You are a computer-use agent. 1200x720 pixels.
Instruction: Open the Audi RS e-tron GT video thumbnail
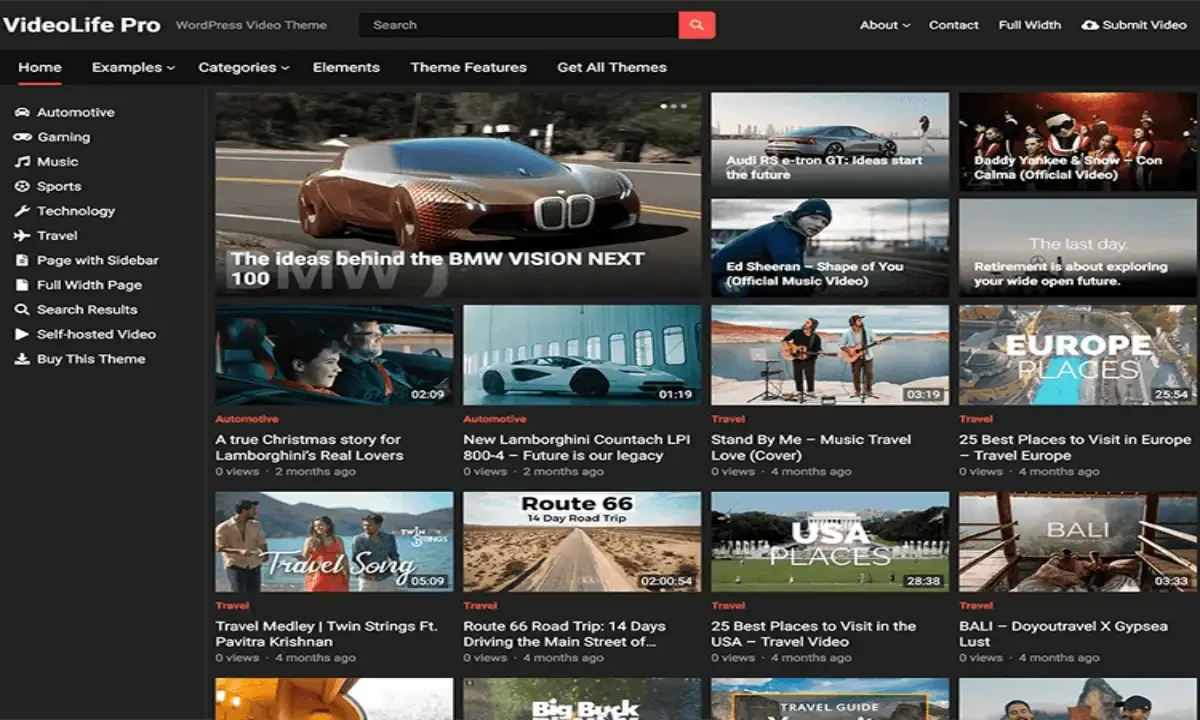(830, 142)
